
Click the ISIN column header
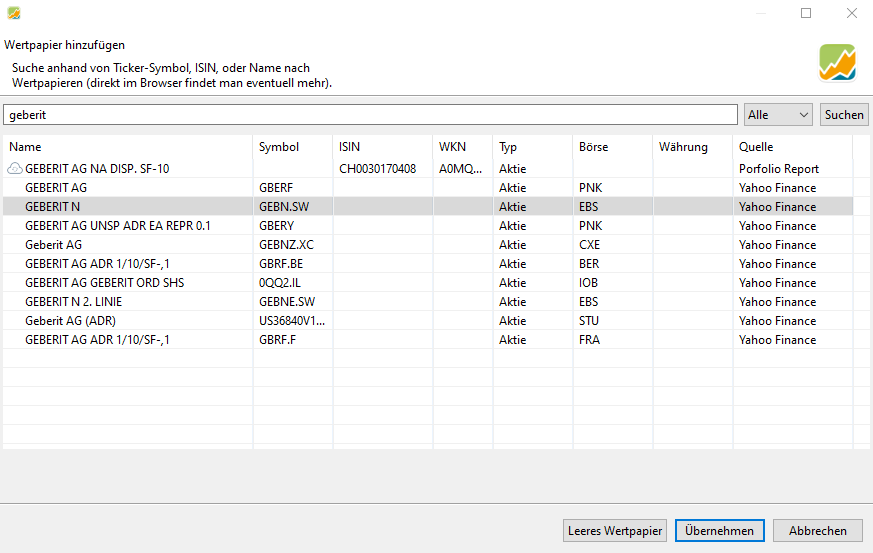[381, 147]
